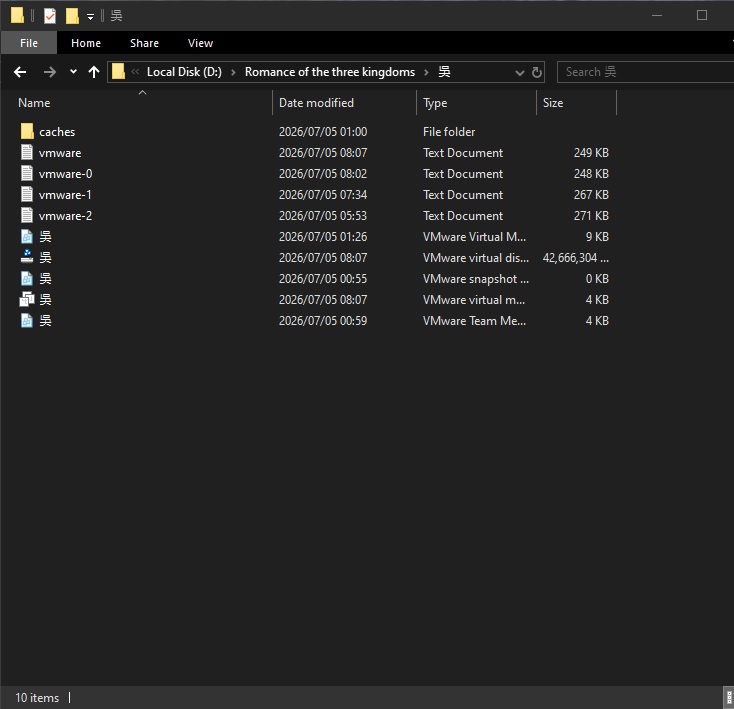734x709 pixels.
Task: Select the caches folder icon
Action: pos(27,132)
